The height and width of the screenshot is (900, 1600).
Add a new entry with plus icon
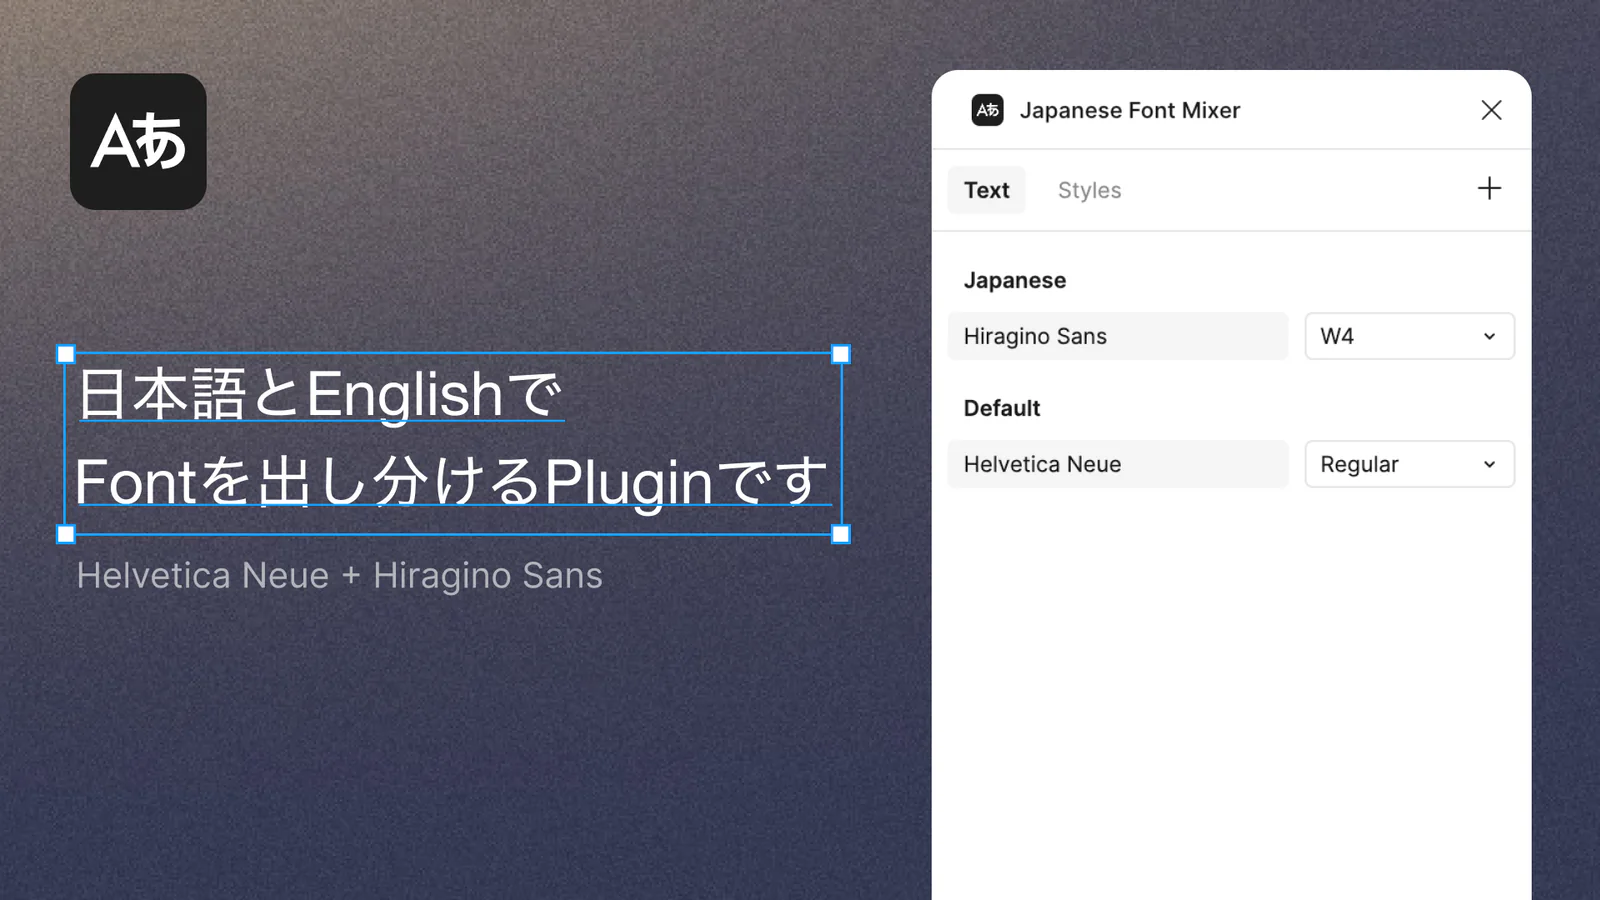pyautogui.click(x=1489, y=188)
